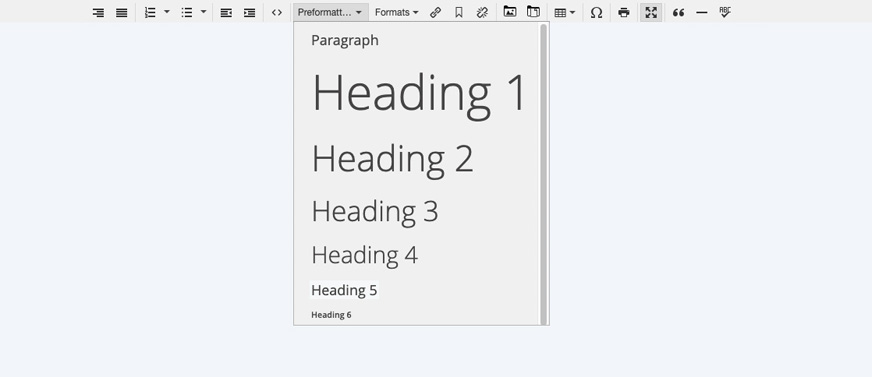This screenshot has width=872, height=377.
Task: Open bullet list style arrow
Action: [204, 12]
